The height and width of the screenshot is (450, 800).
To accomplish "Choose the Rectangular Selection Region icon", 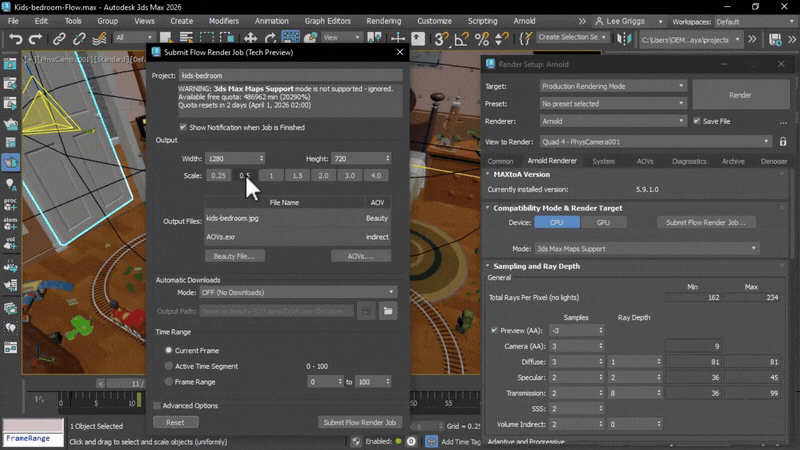I will [206, 39].
